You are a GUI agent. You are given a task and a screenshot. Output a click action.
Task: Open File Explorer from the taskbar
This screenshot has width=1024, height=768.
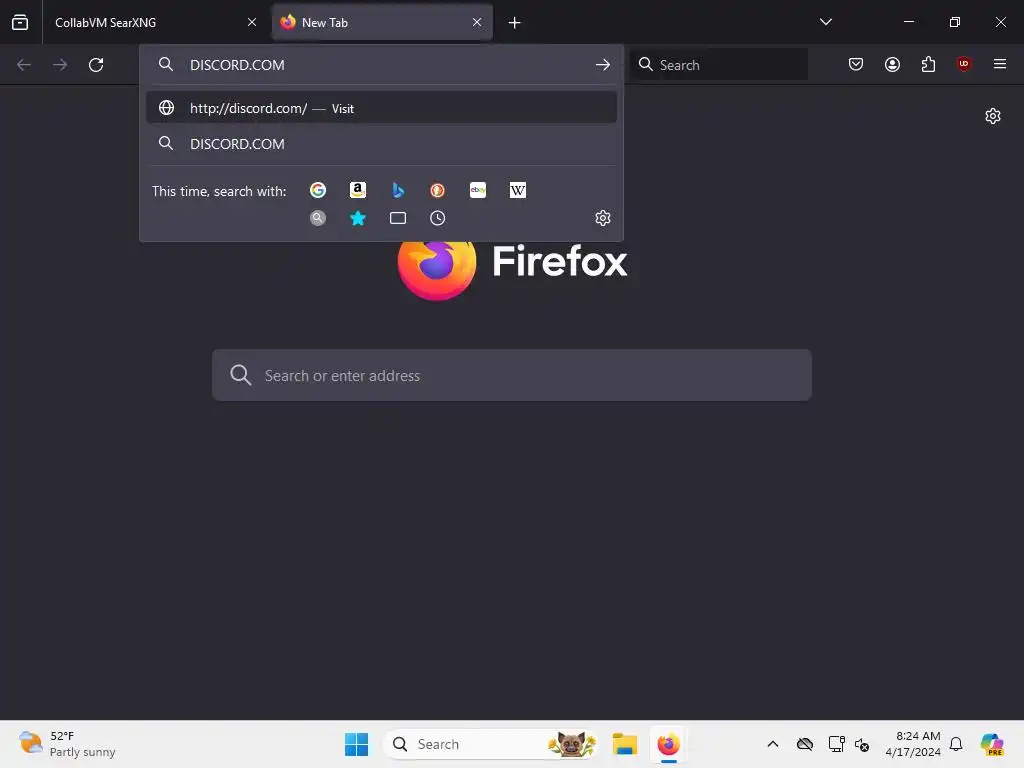(x=625, y=744)
